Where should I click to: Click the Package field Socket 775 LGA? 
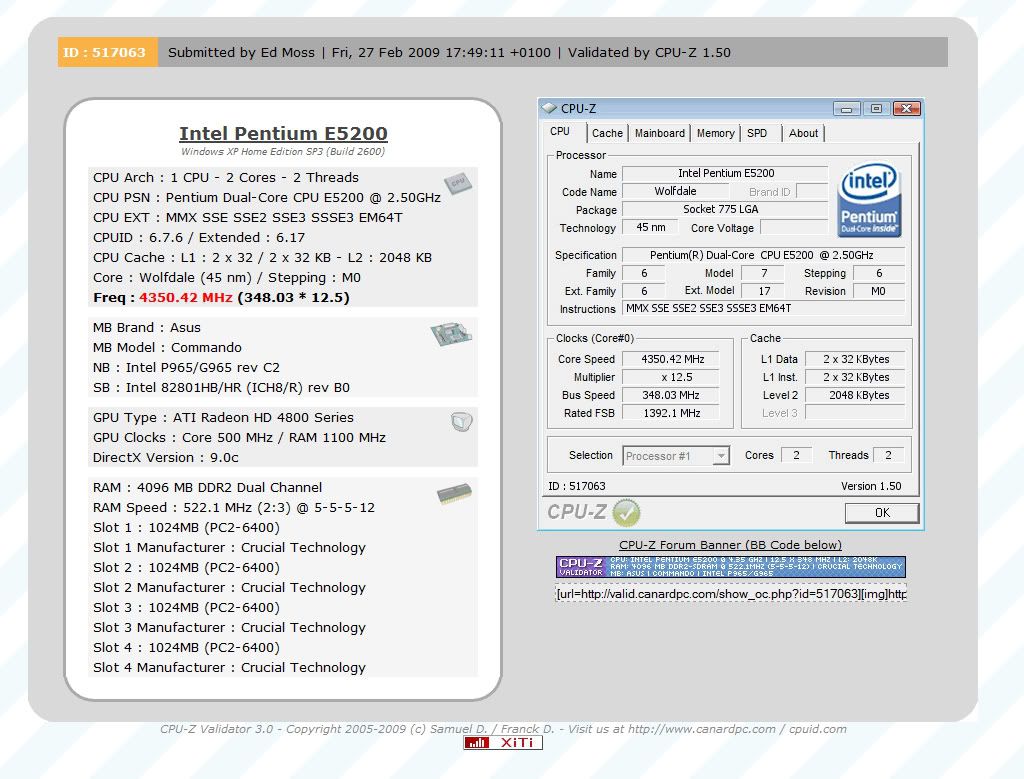coord(726,209)
